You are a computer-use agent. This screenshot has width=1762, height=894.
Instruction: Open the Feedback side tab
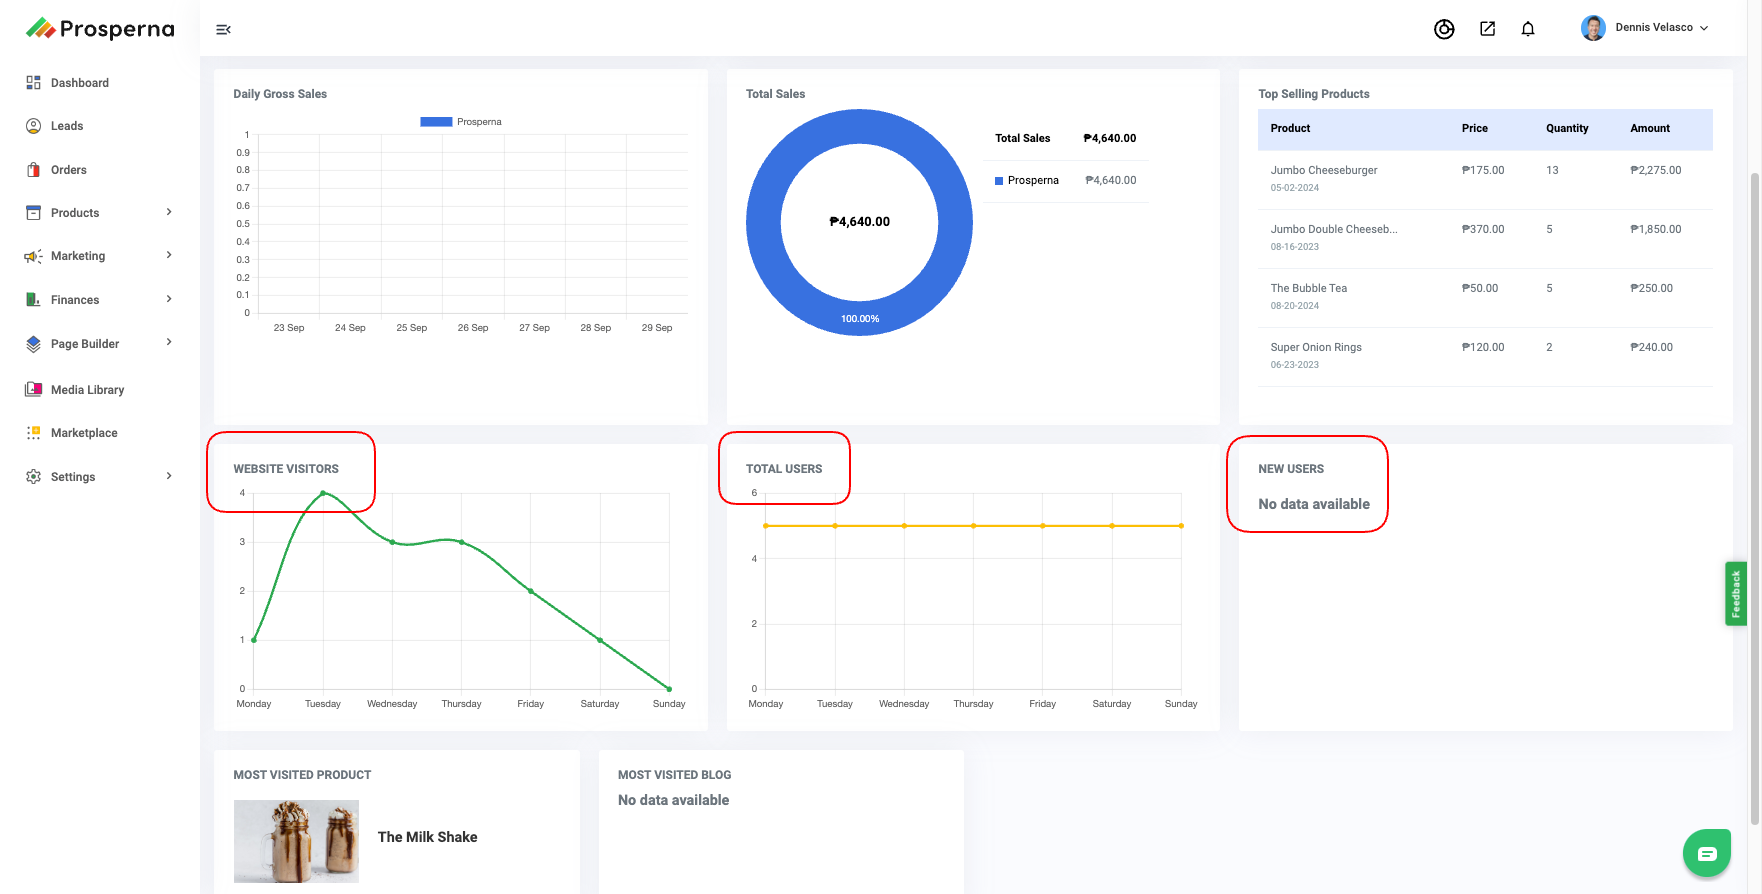(1735, 593)
